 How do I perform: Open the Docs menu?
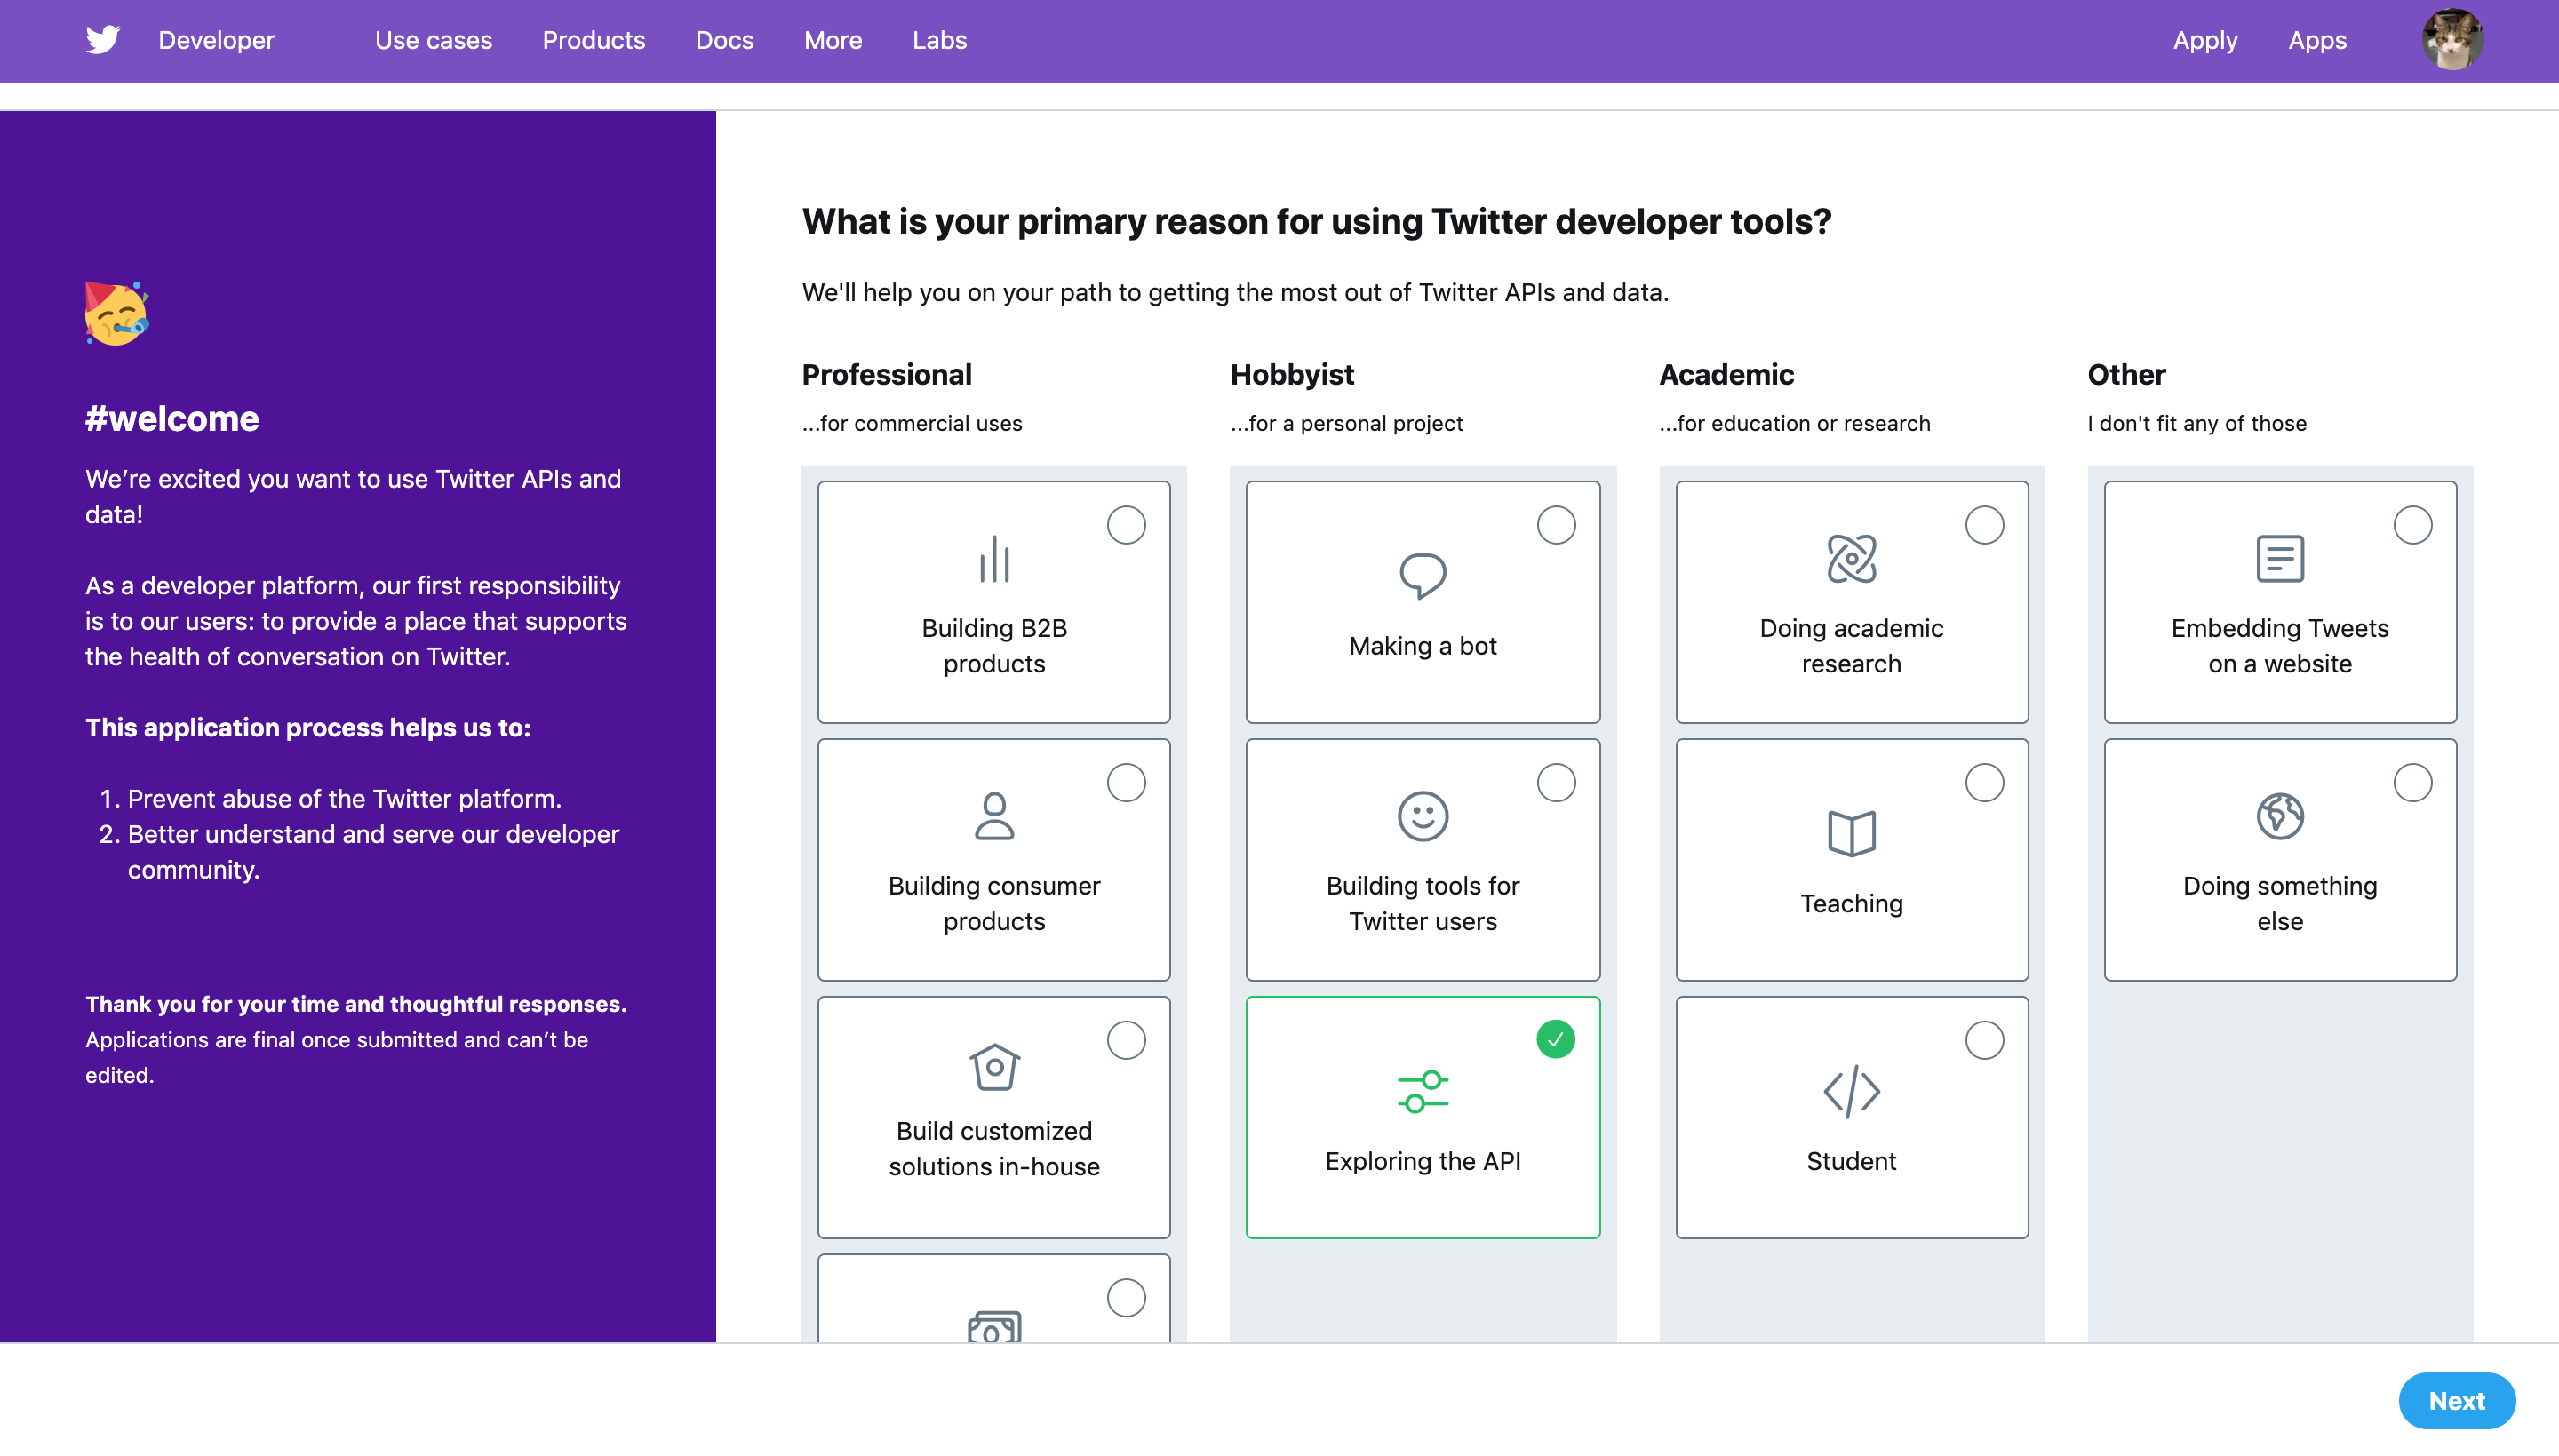click(724, 40)
